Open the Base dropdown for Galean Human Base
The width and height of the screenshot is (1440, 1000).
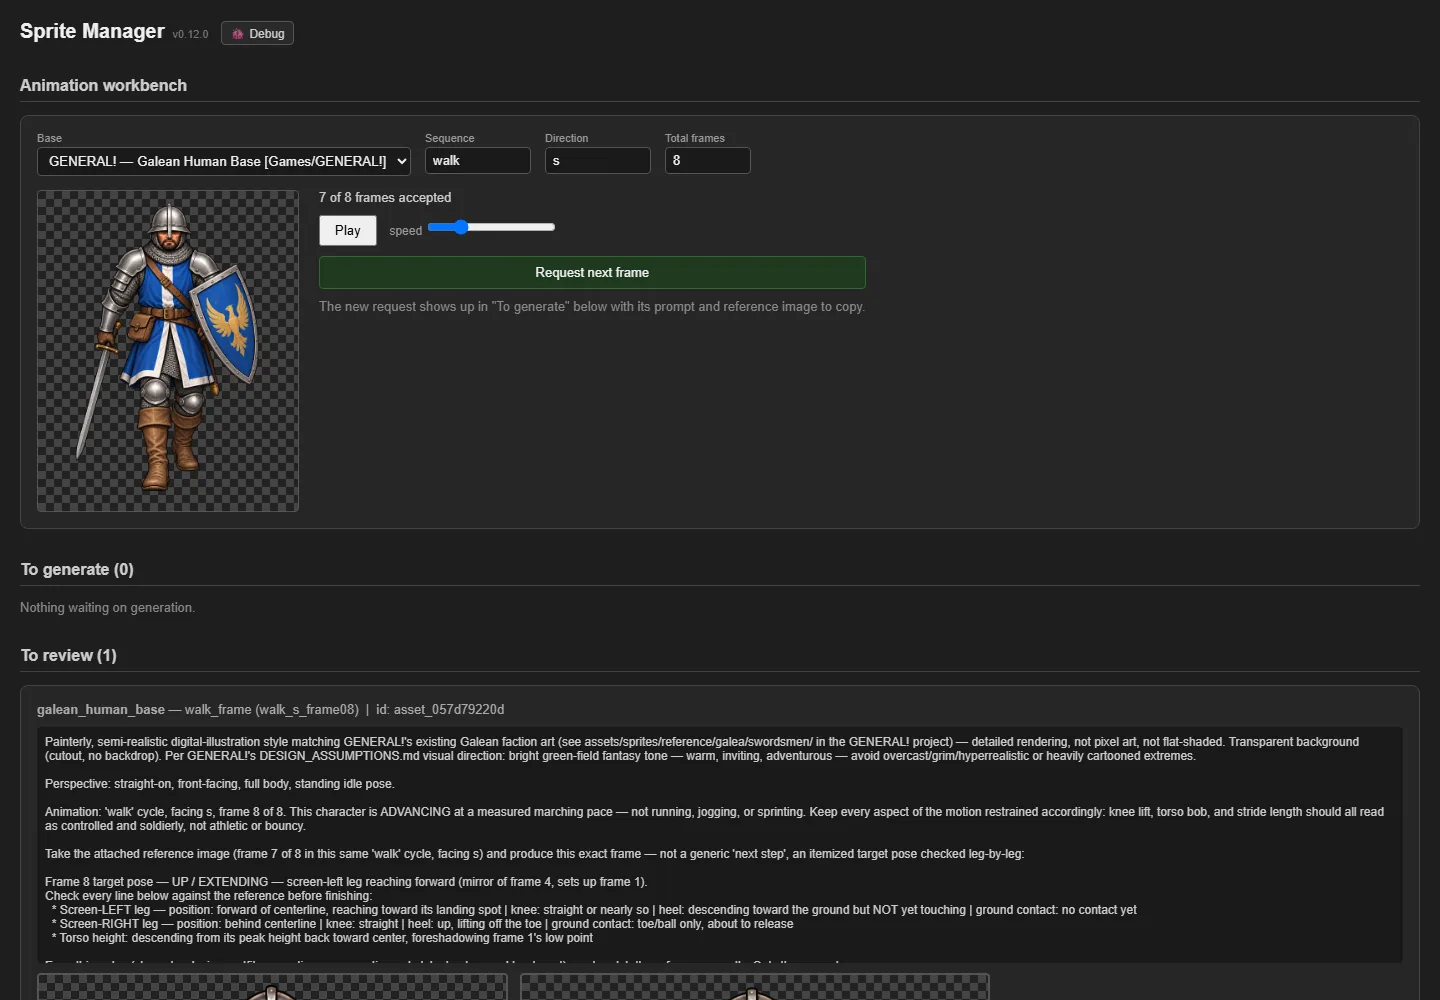click(x=224, y=161)
